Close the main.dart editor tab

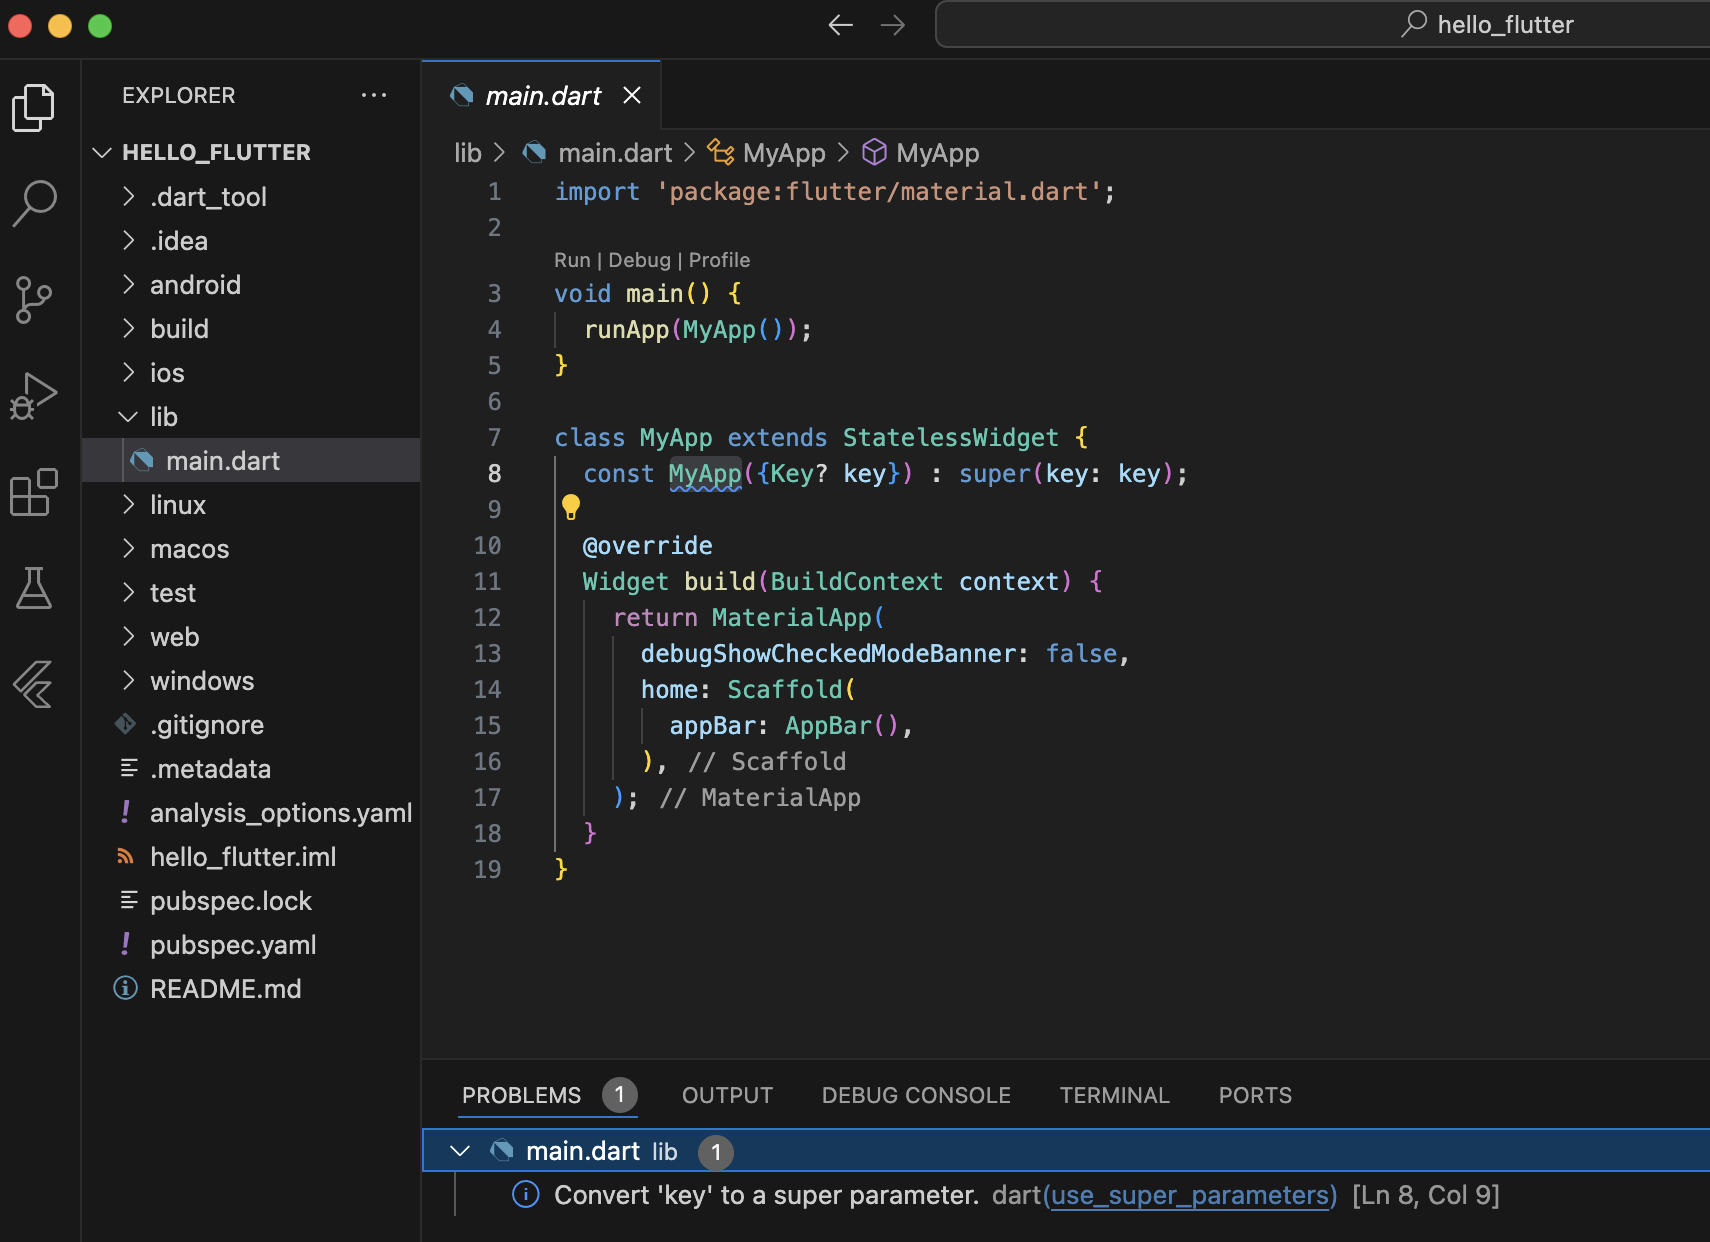[632, 95]
